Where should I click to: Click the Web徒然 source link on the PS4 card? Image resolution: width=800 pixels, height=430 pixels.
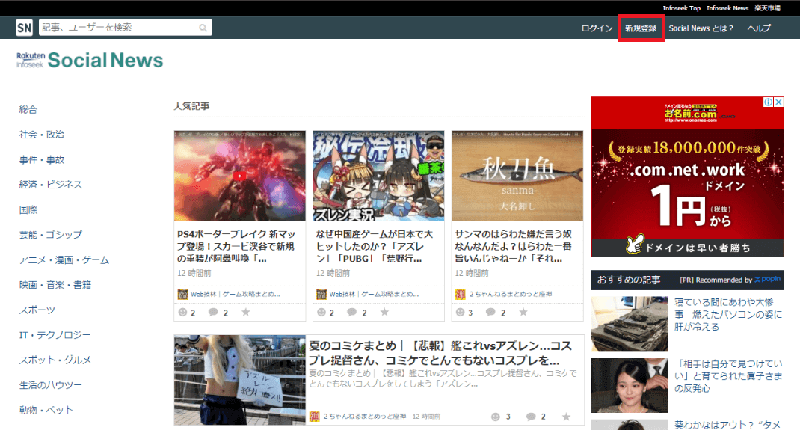(x=235, y=294)
